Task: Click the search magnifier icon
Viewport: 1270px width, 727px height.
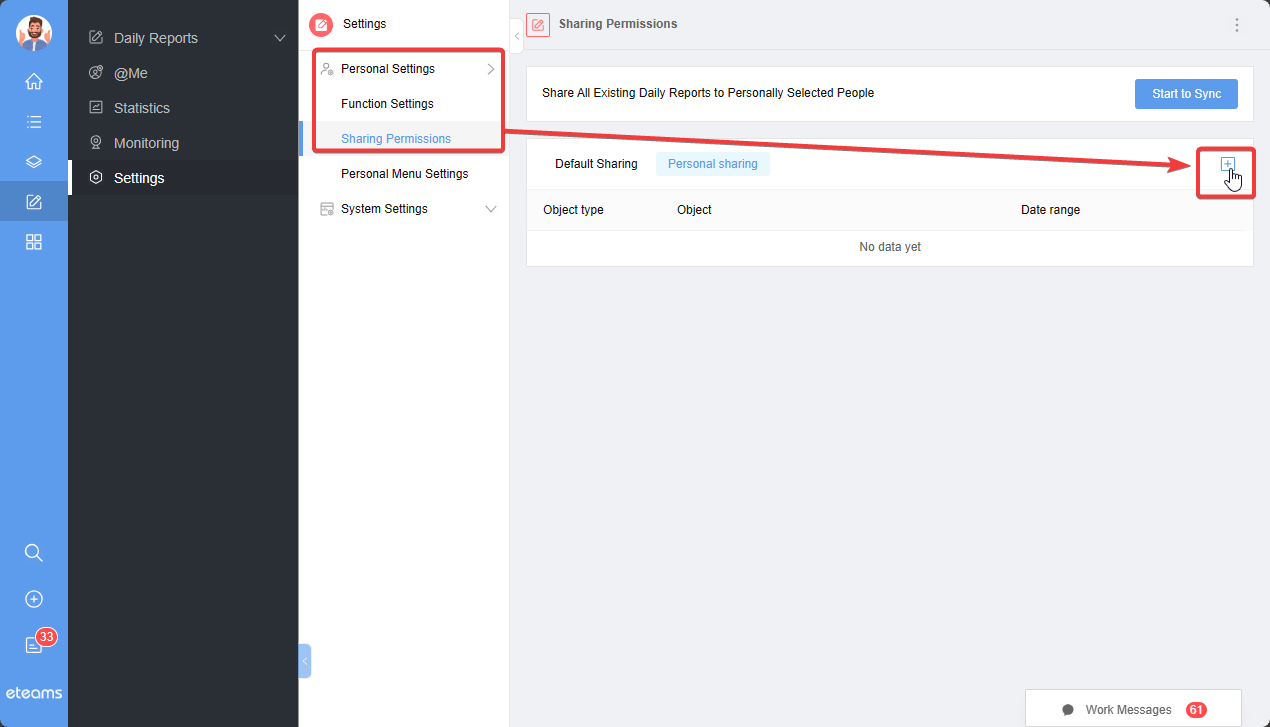Action: point(34,553)
